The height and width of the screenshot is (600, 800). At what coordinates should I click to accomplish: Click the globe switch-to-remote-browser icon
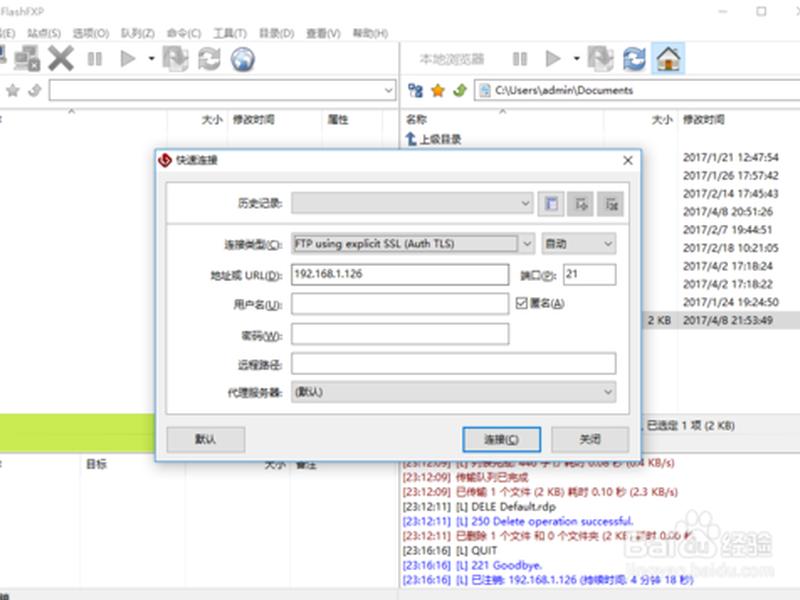click(243, 59)
